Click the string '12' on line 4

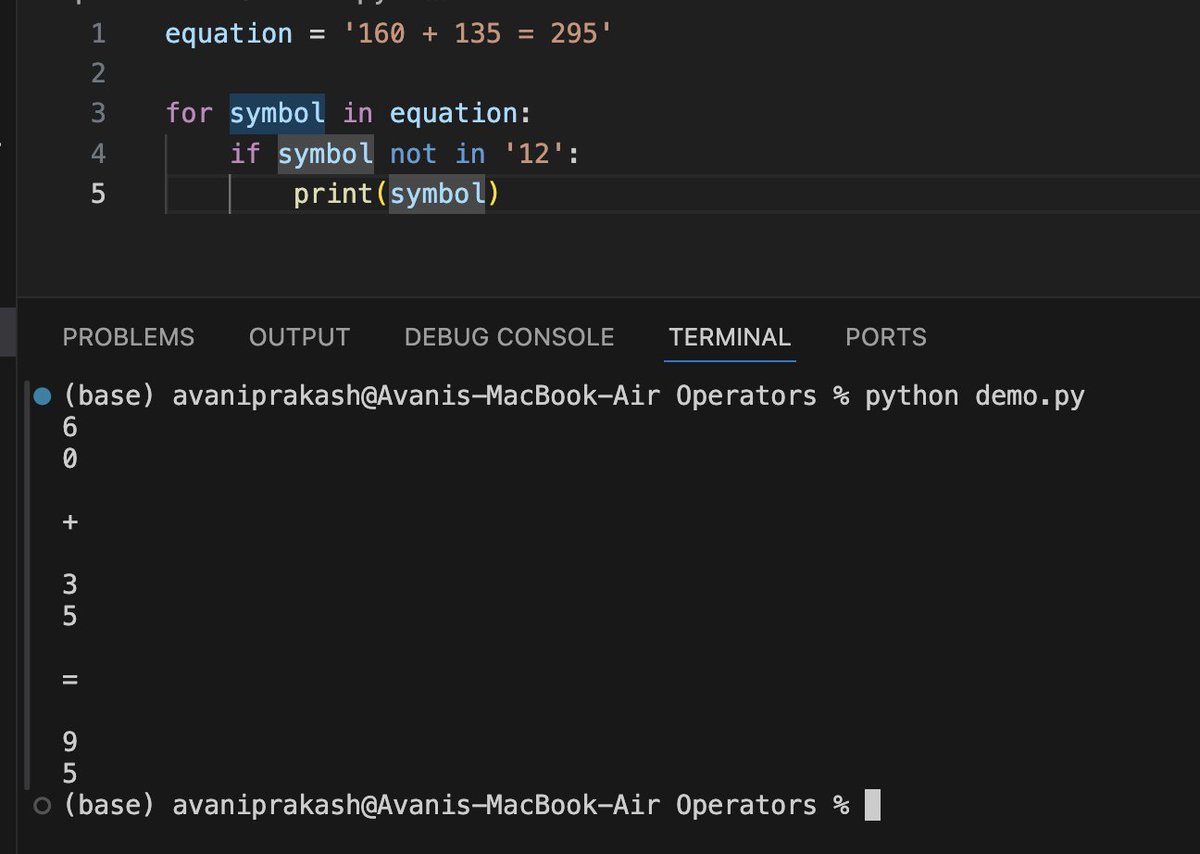pyautogui.click(x=533, y=153)
